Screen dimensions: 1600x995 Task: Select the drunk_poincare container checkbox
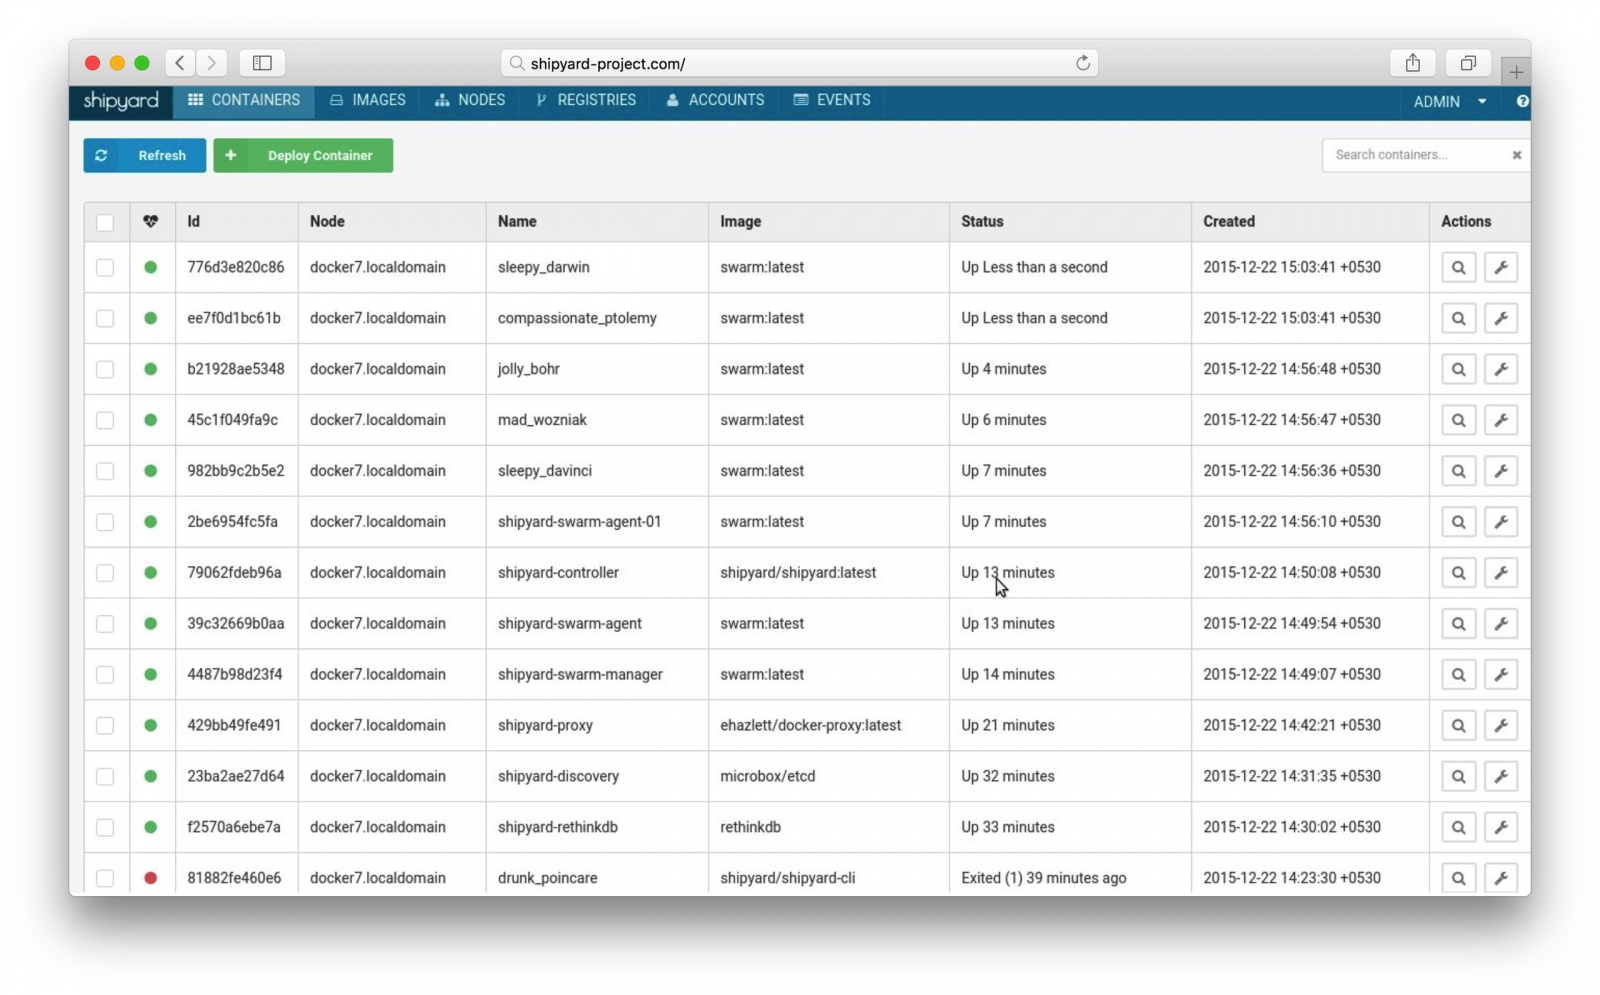[106, 877]
